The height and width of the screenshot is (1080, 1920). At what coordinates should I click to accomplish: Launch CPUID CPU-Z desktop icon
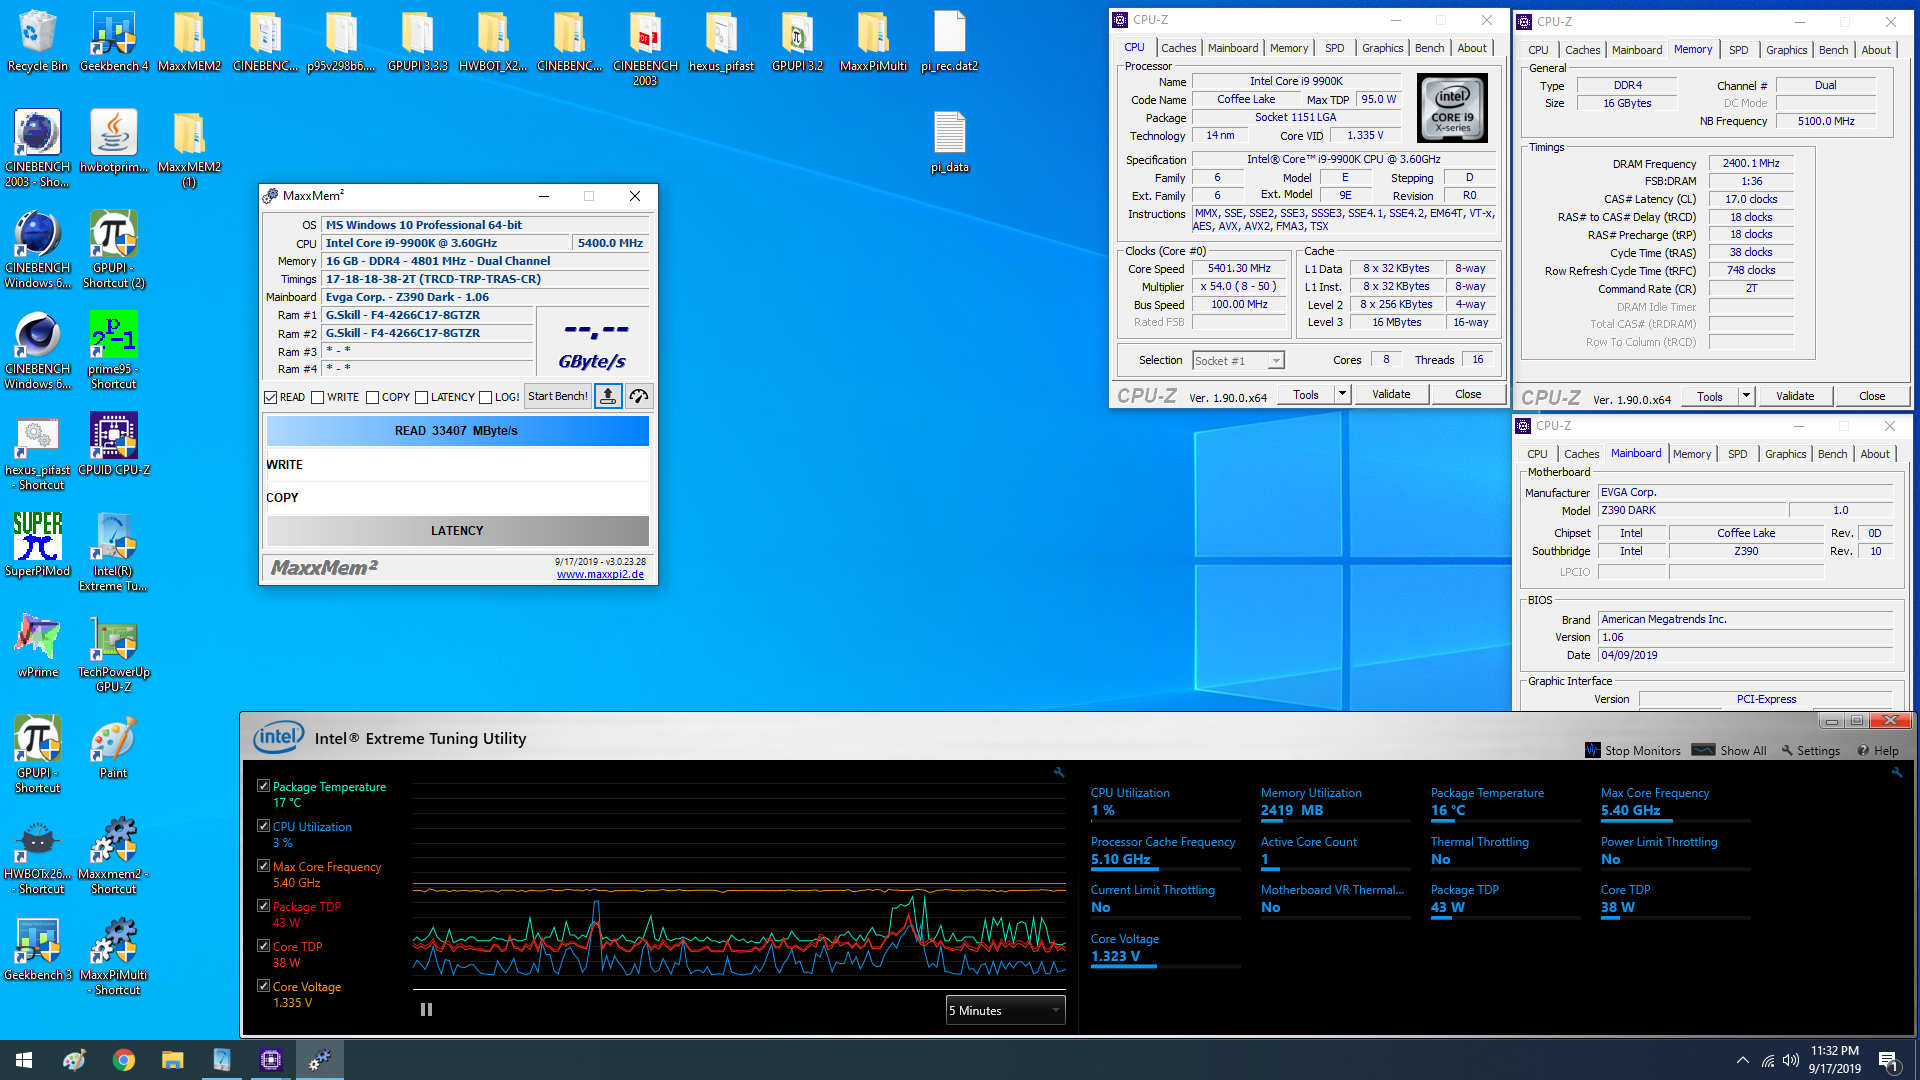pyautogui.click(x=114, y=444)
